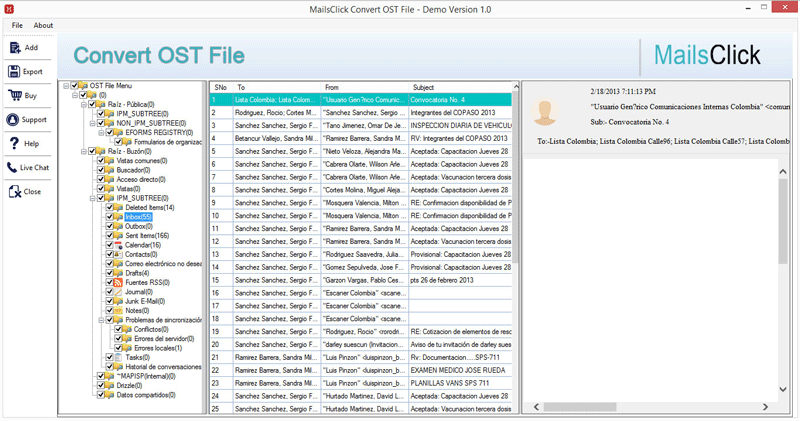800x421 pixels.
Task: Click the Journal(0) folder icon
Action: 118,292
